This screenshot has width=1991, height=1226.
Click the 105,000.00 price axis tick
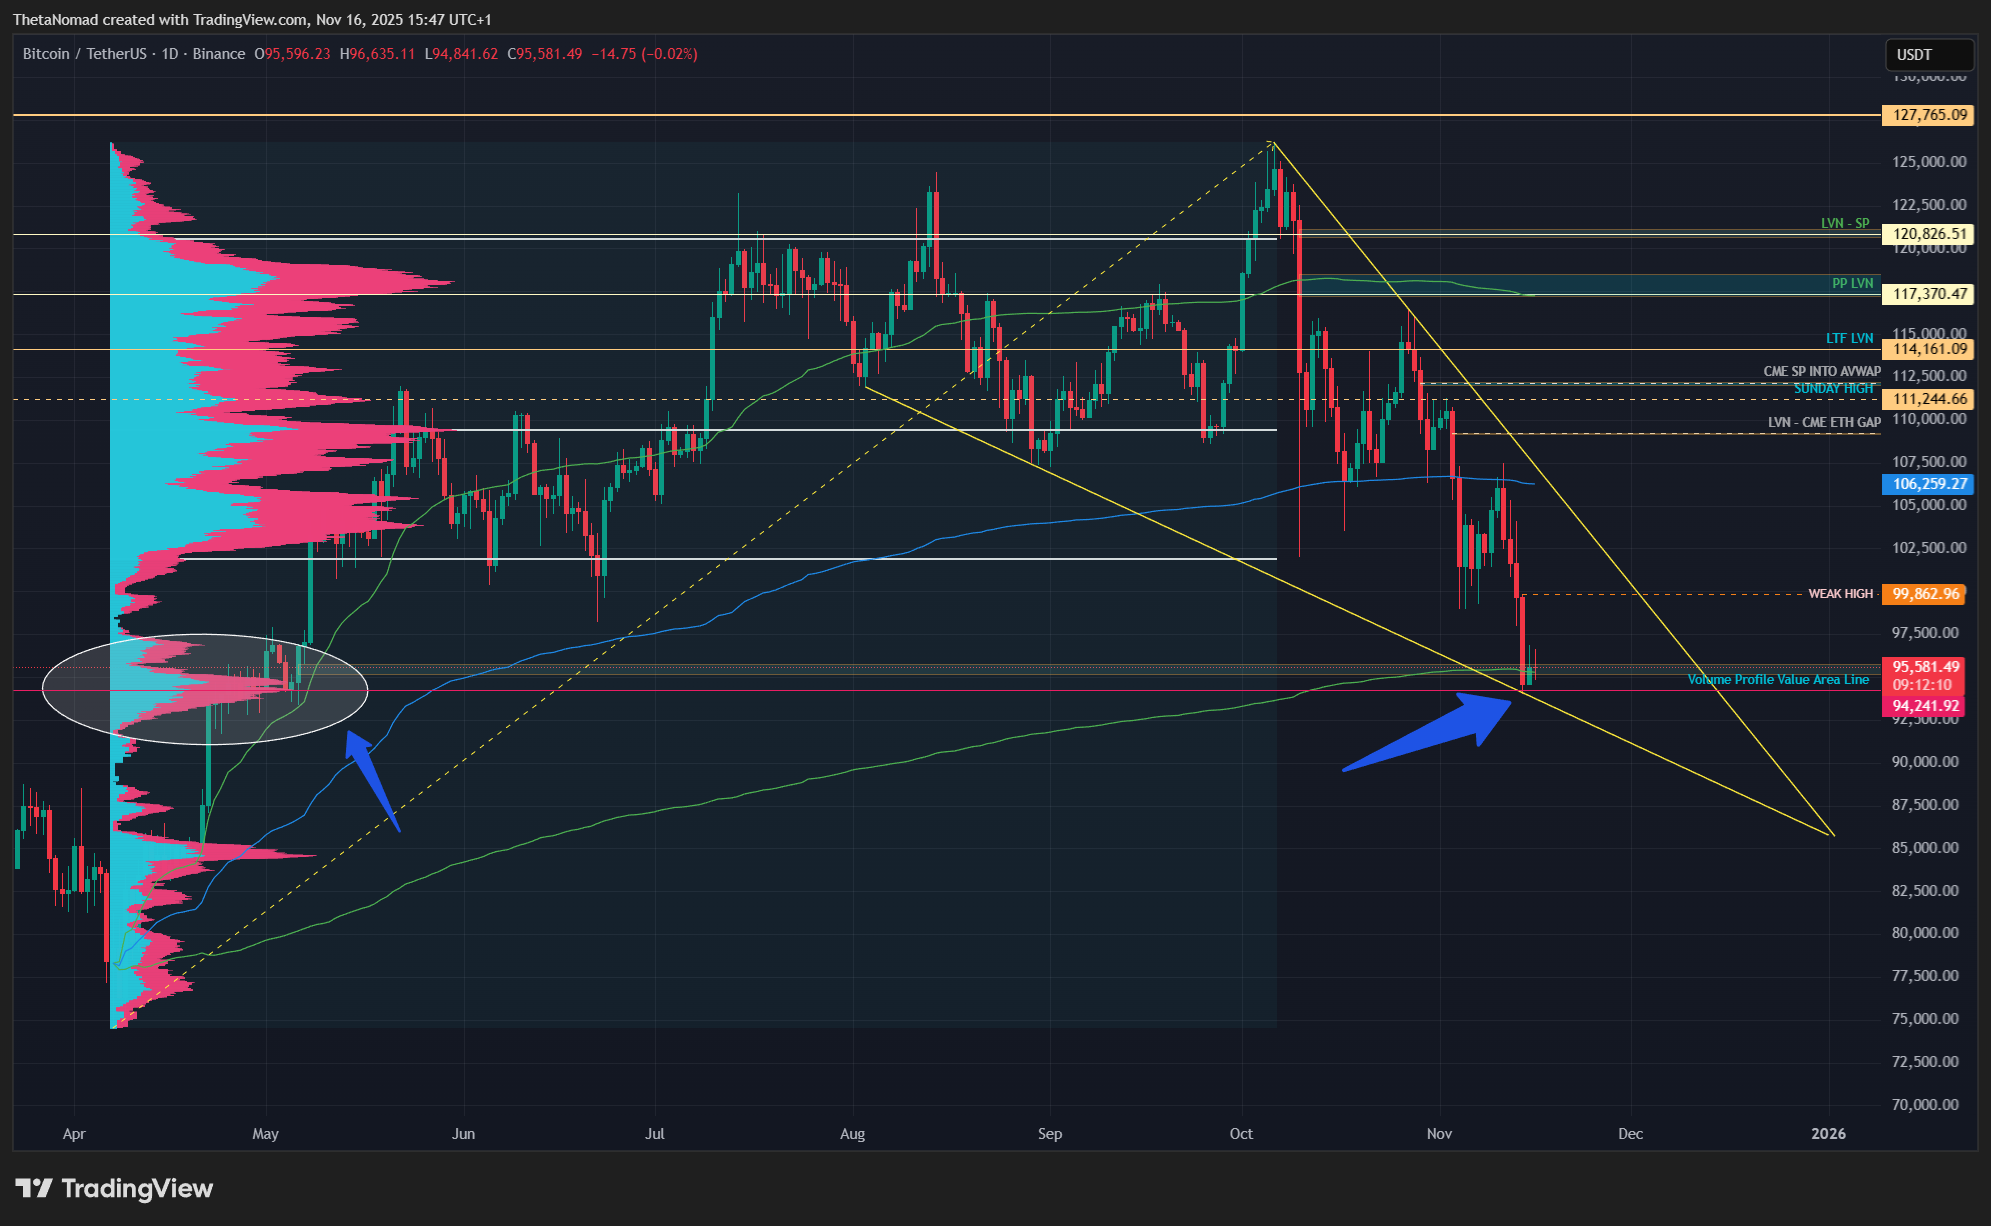point(1929,505)
